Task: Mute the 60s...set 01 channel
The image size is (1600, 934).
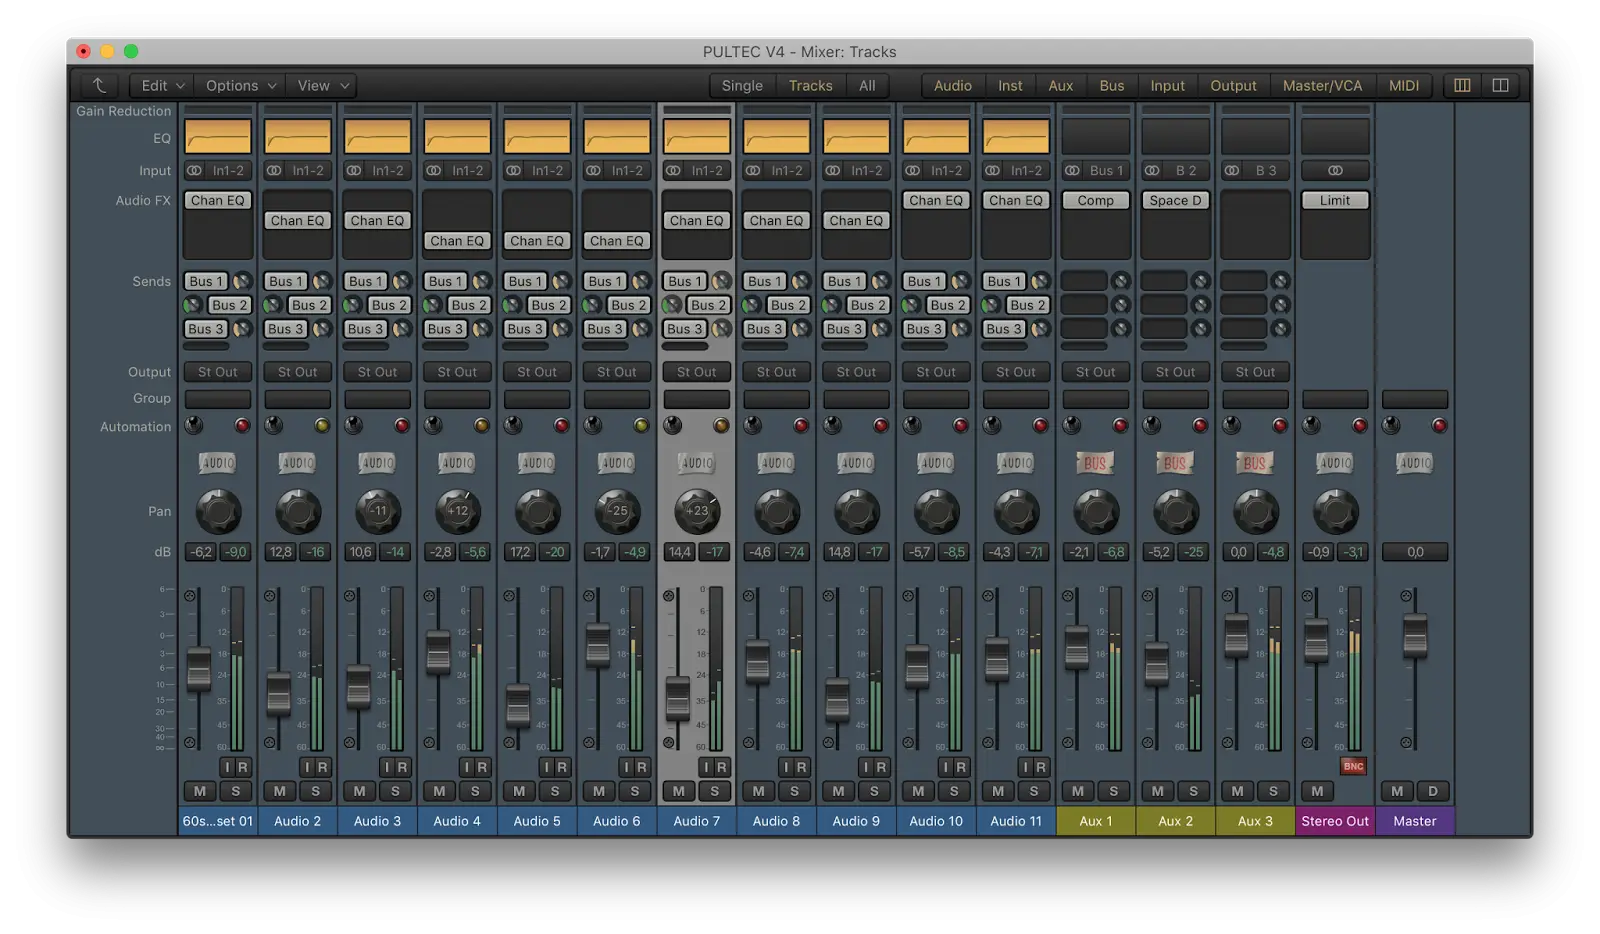Action: pyautogui.click(x=200, y=791)
